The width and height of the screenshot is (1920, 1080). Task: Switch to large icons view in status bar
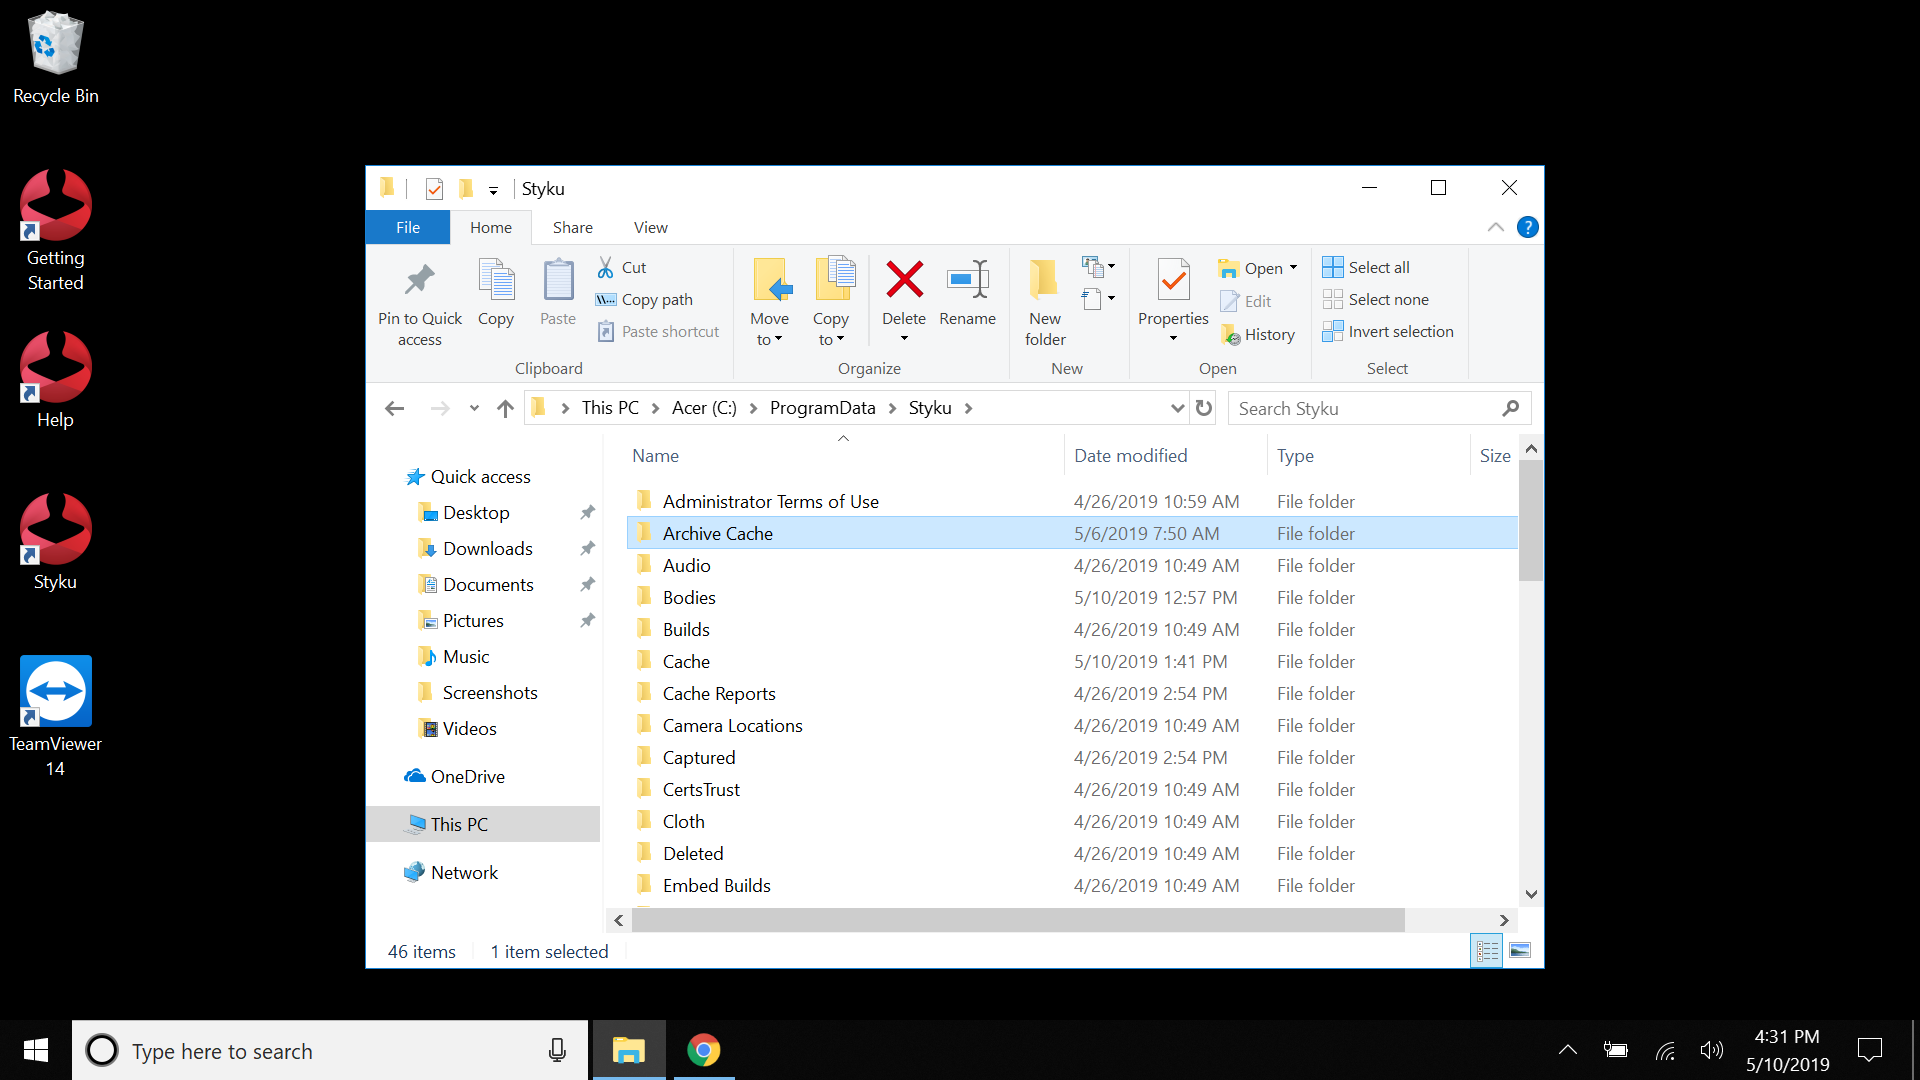(x=1520, y=951)
